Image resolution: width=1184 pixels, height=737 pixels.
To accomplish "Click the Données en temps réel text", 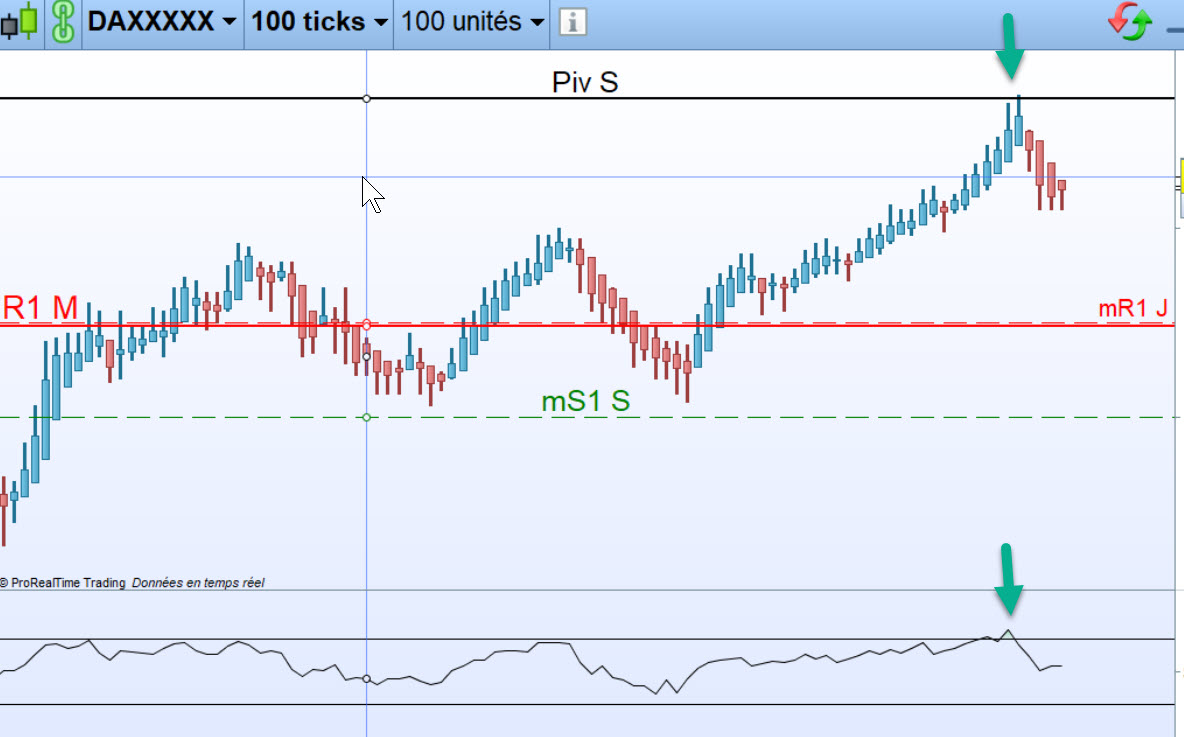I will (198, 583).
